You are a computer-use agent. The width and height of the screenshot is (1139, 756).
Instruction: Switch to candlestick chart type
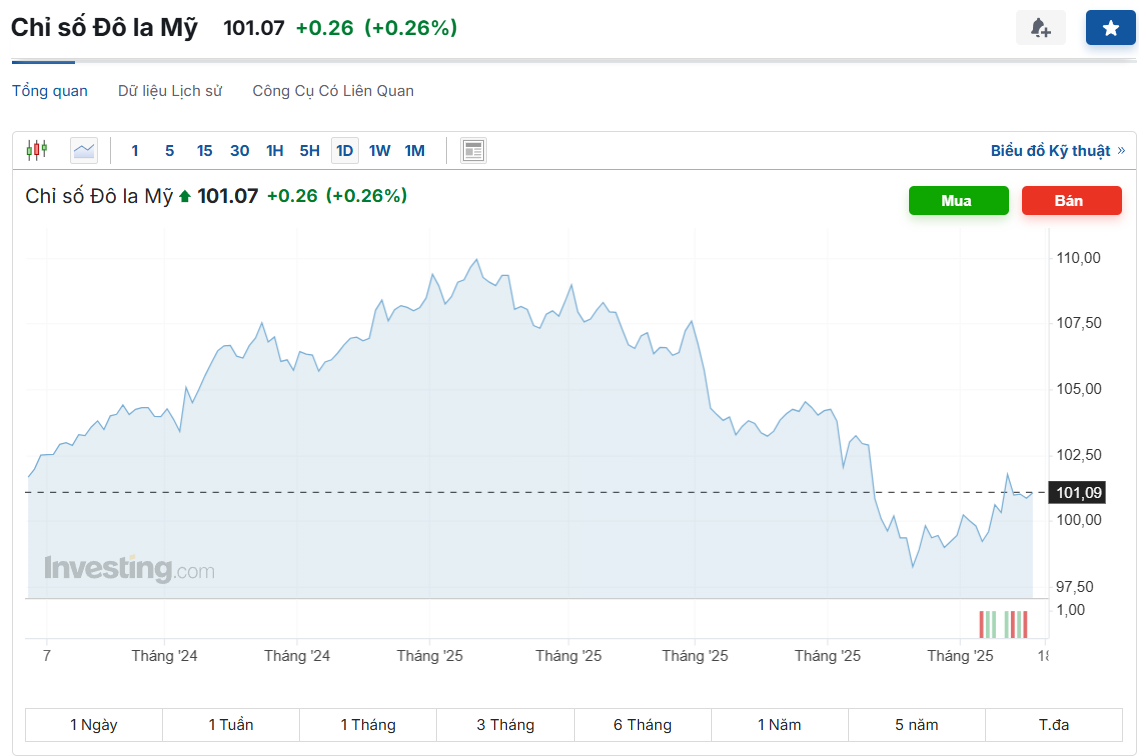[x=37, y=150]
